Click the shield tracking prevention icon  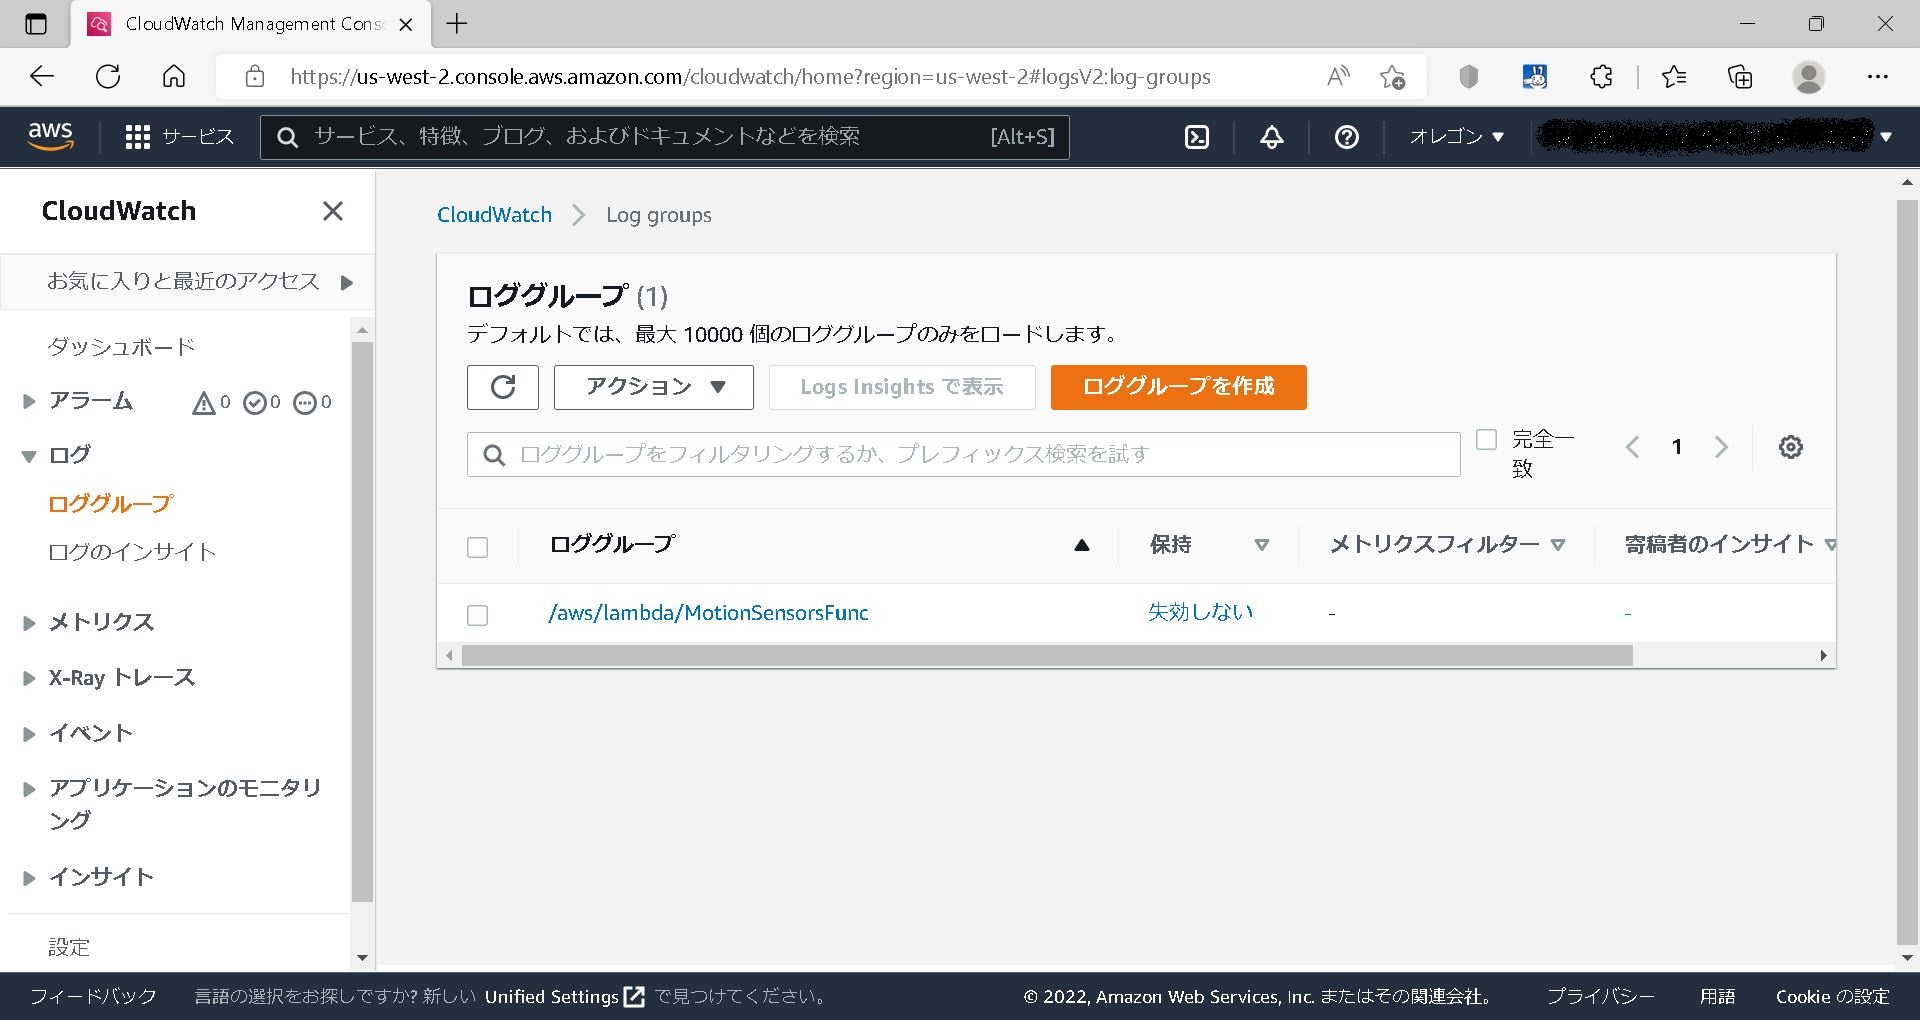click(1468, 76)
